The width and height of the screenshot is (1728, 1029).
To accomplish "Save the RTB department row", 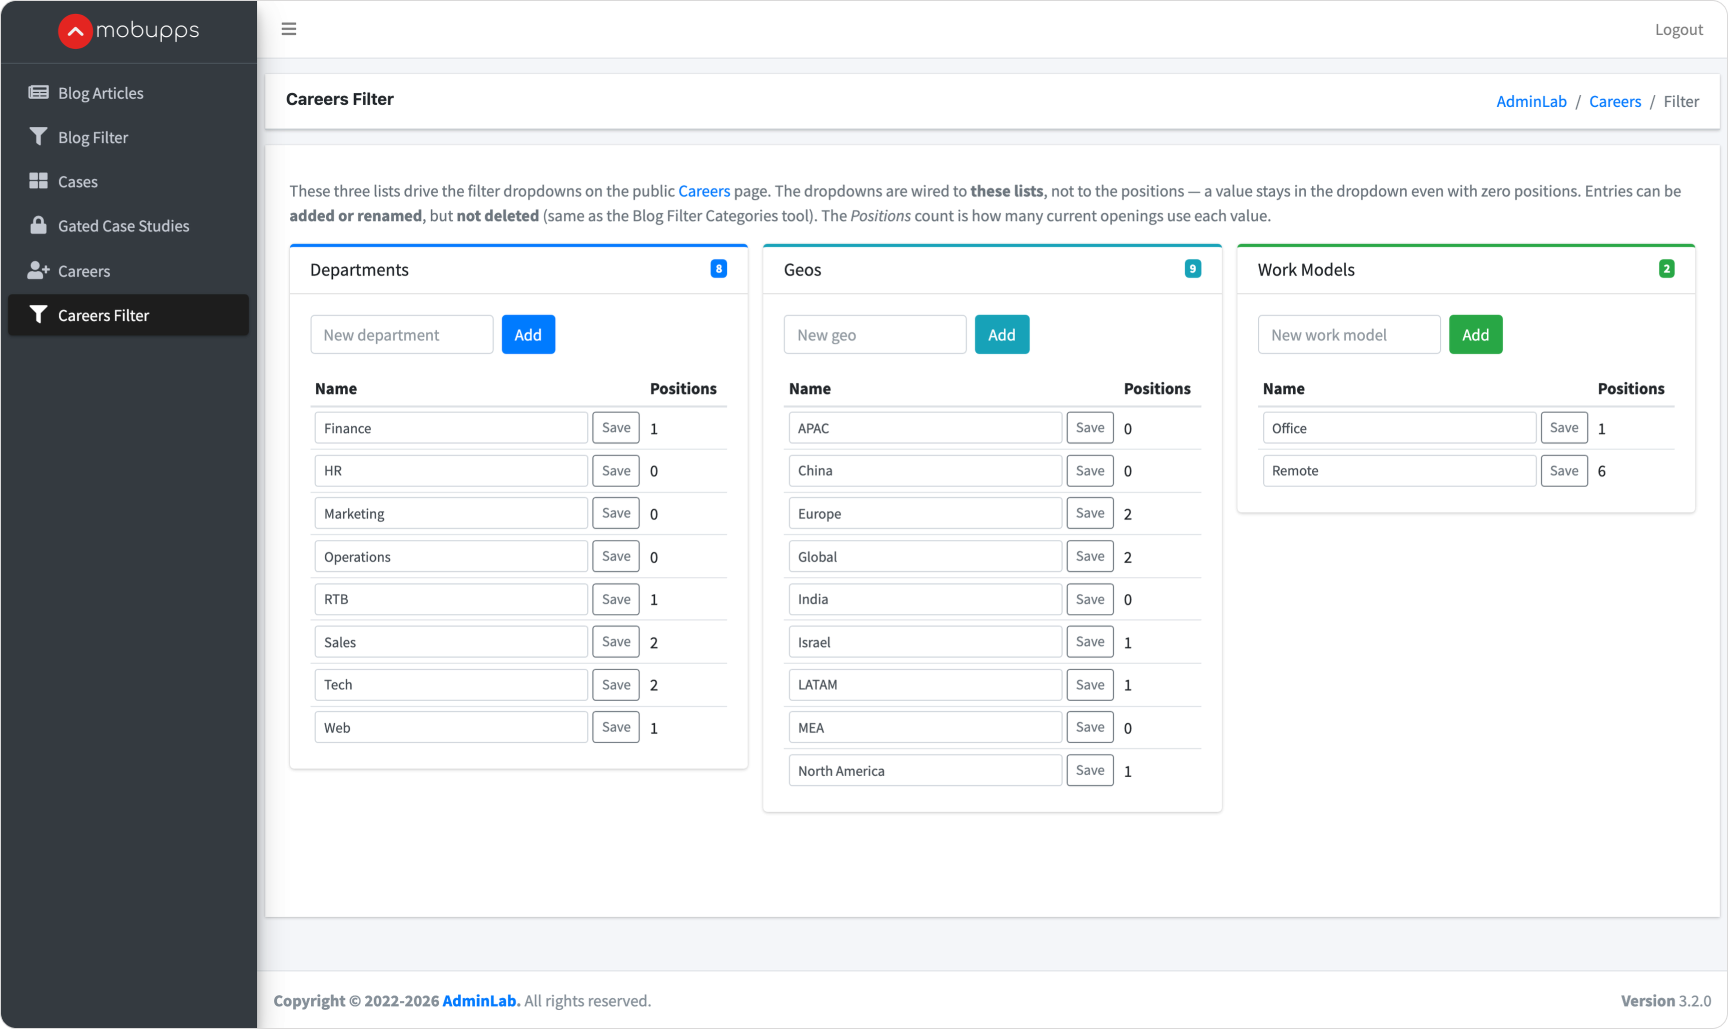I will click(x=616, y=599).
